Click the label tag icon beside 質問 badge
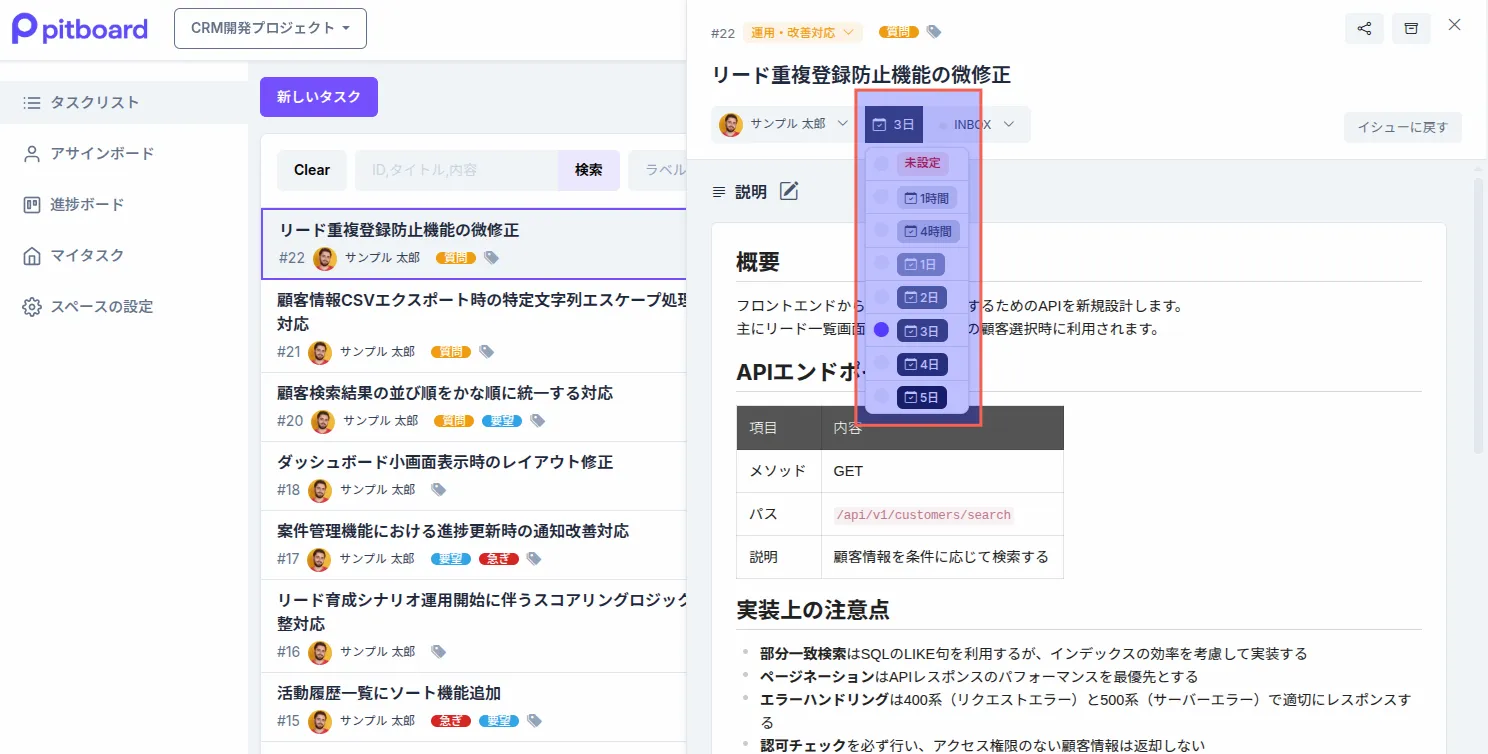This screenshot has width=1488, height=754. click(x=933, y=31)
